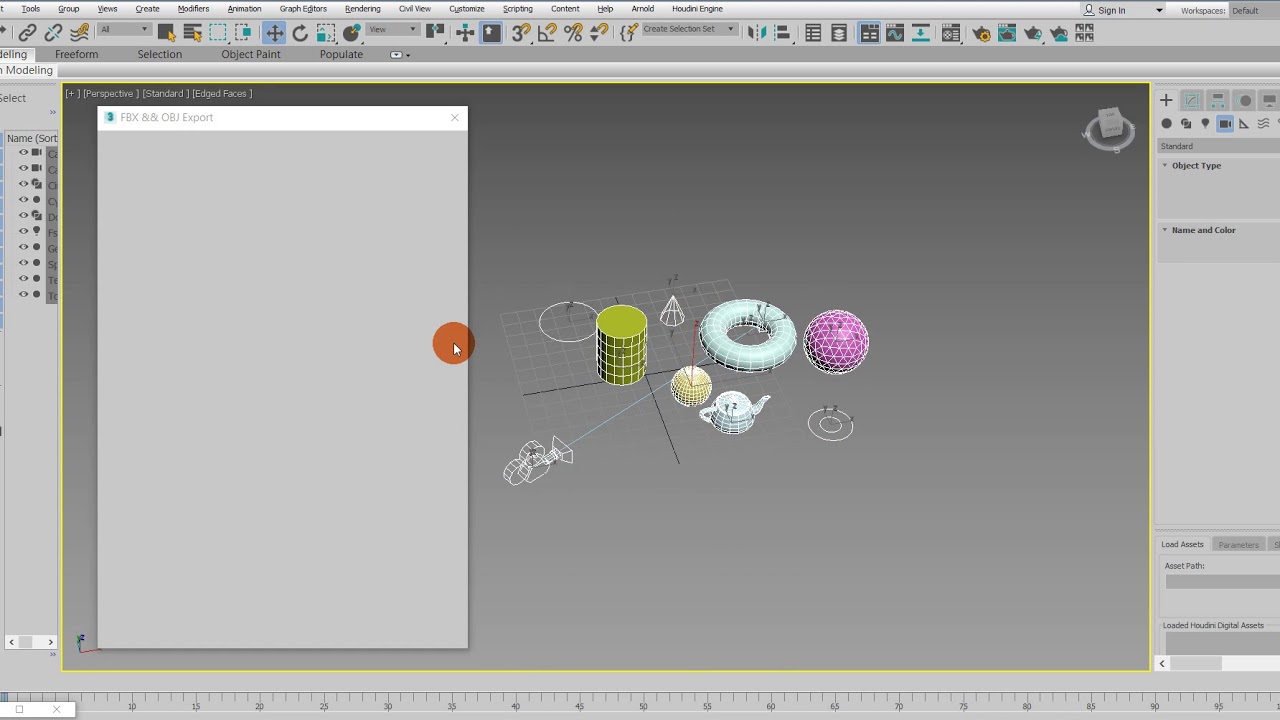Open the Modifiers menu
The width and height of the screenshot is (1280, 720).
[x=193, y=9]
